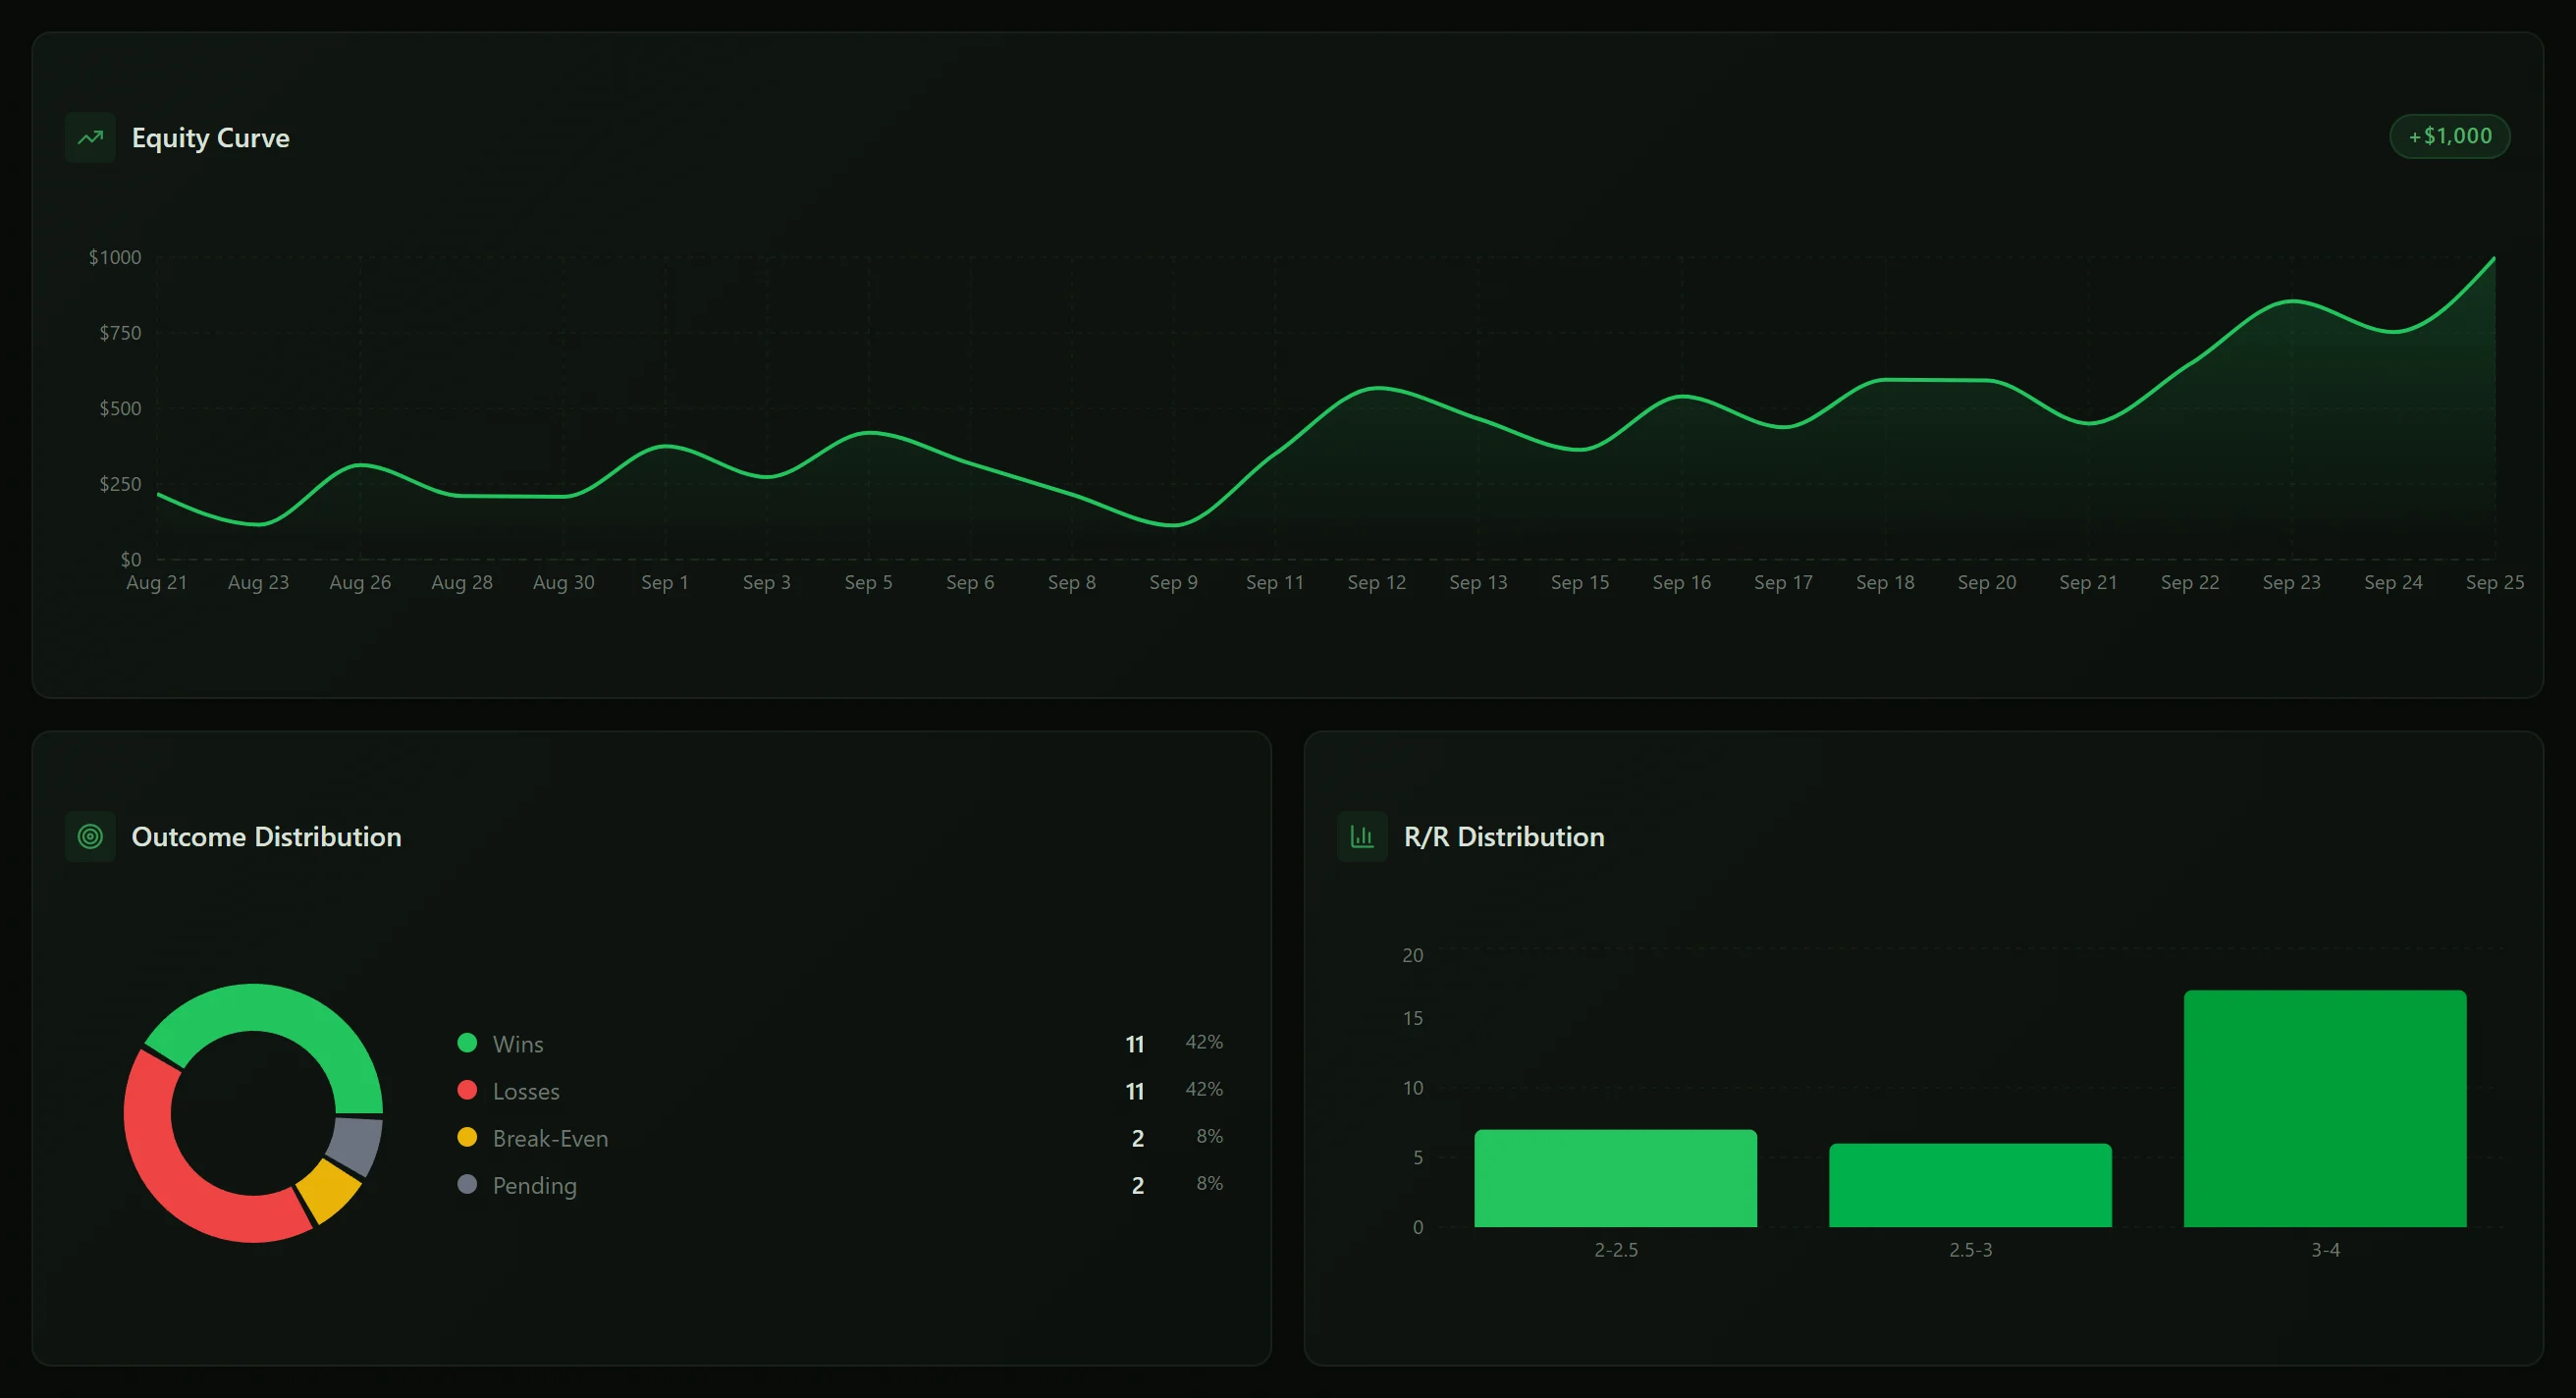Click the Losses legend label
The width and height of the screenshot is (2576, 1398).
(526, 1091)
